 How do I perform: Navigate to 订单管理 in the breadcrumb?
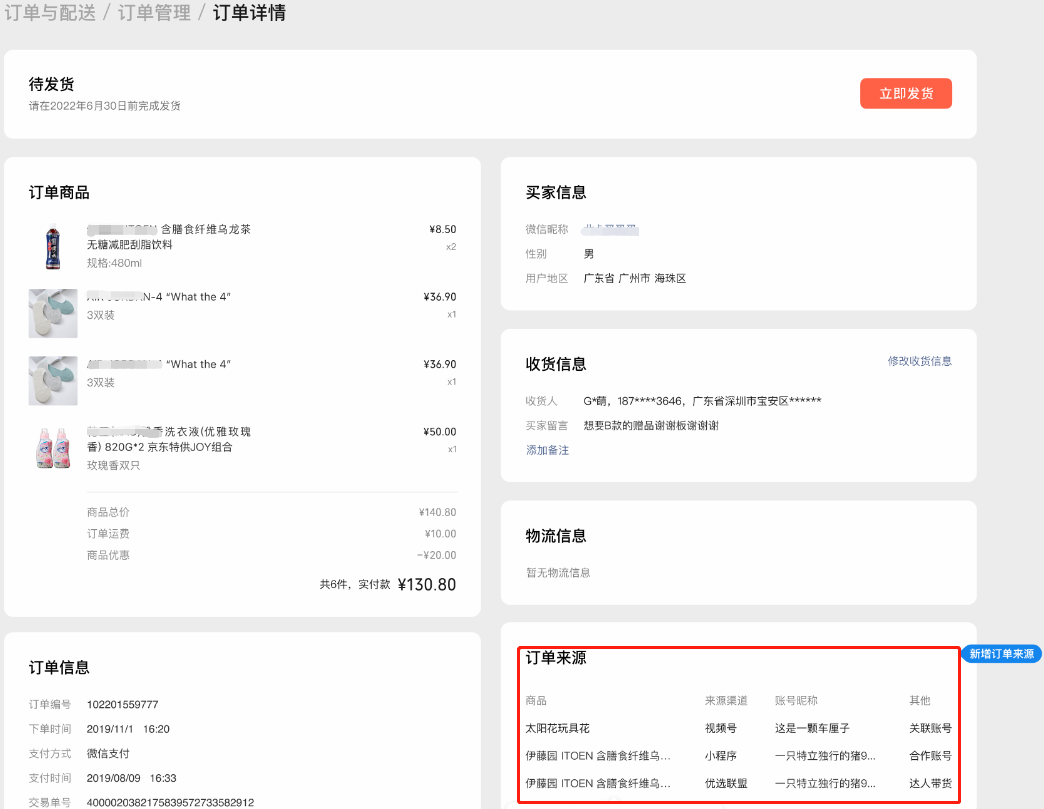[x=154, y=14]
